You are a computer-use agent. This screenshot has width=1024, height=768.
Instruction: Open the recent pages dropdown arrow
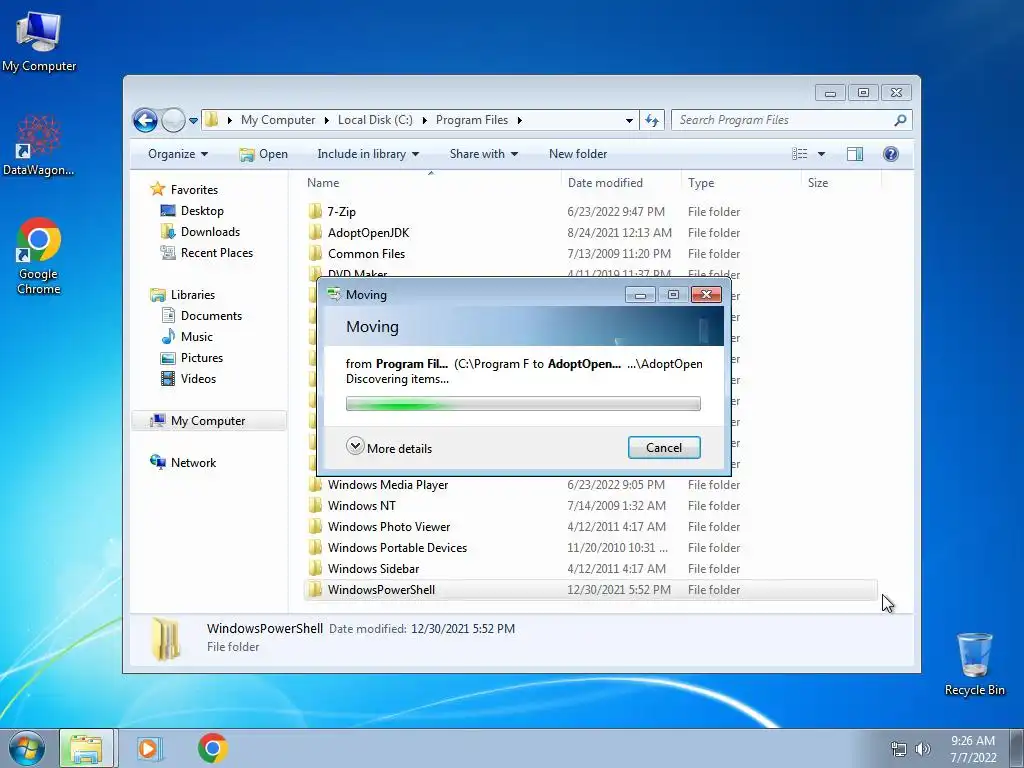(193, 121)
